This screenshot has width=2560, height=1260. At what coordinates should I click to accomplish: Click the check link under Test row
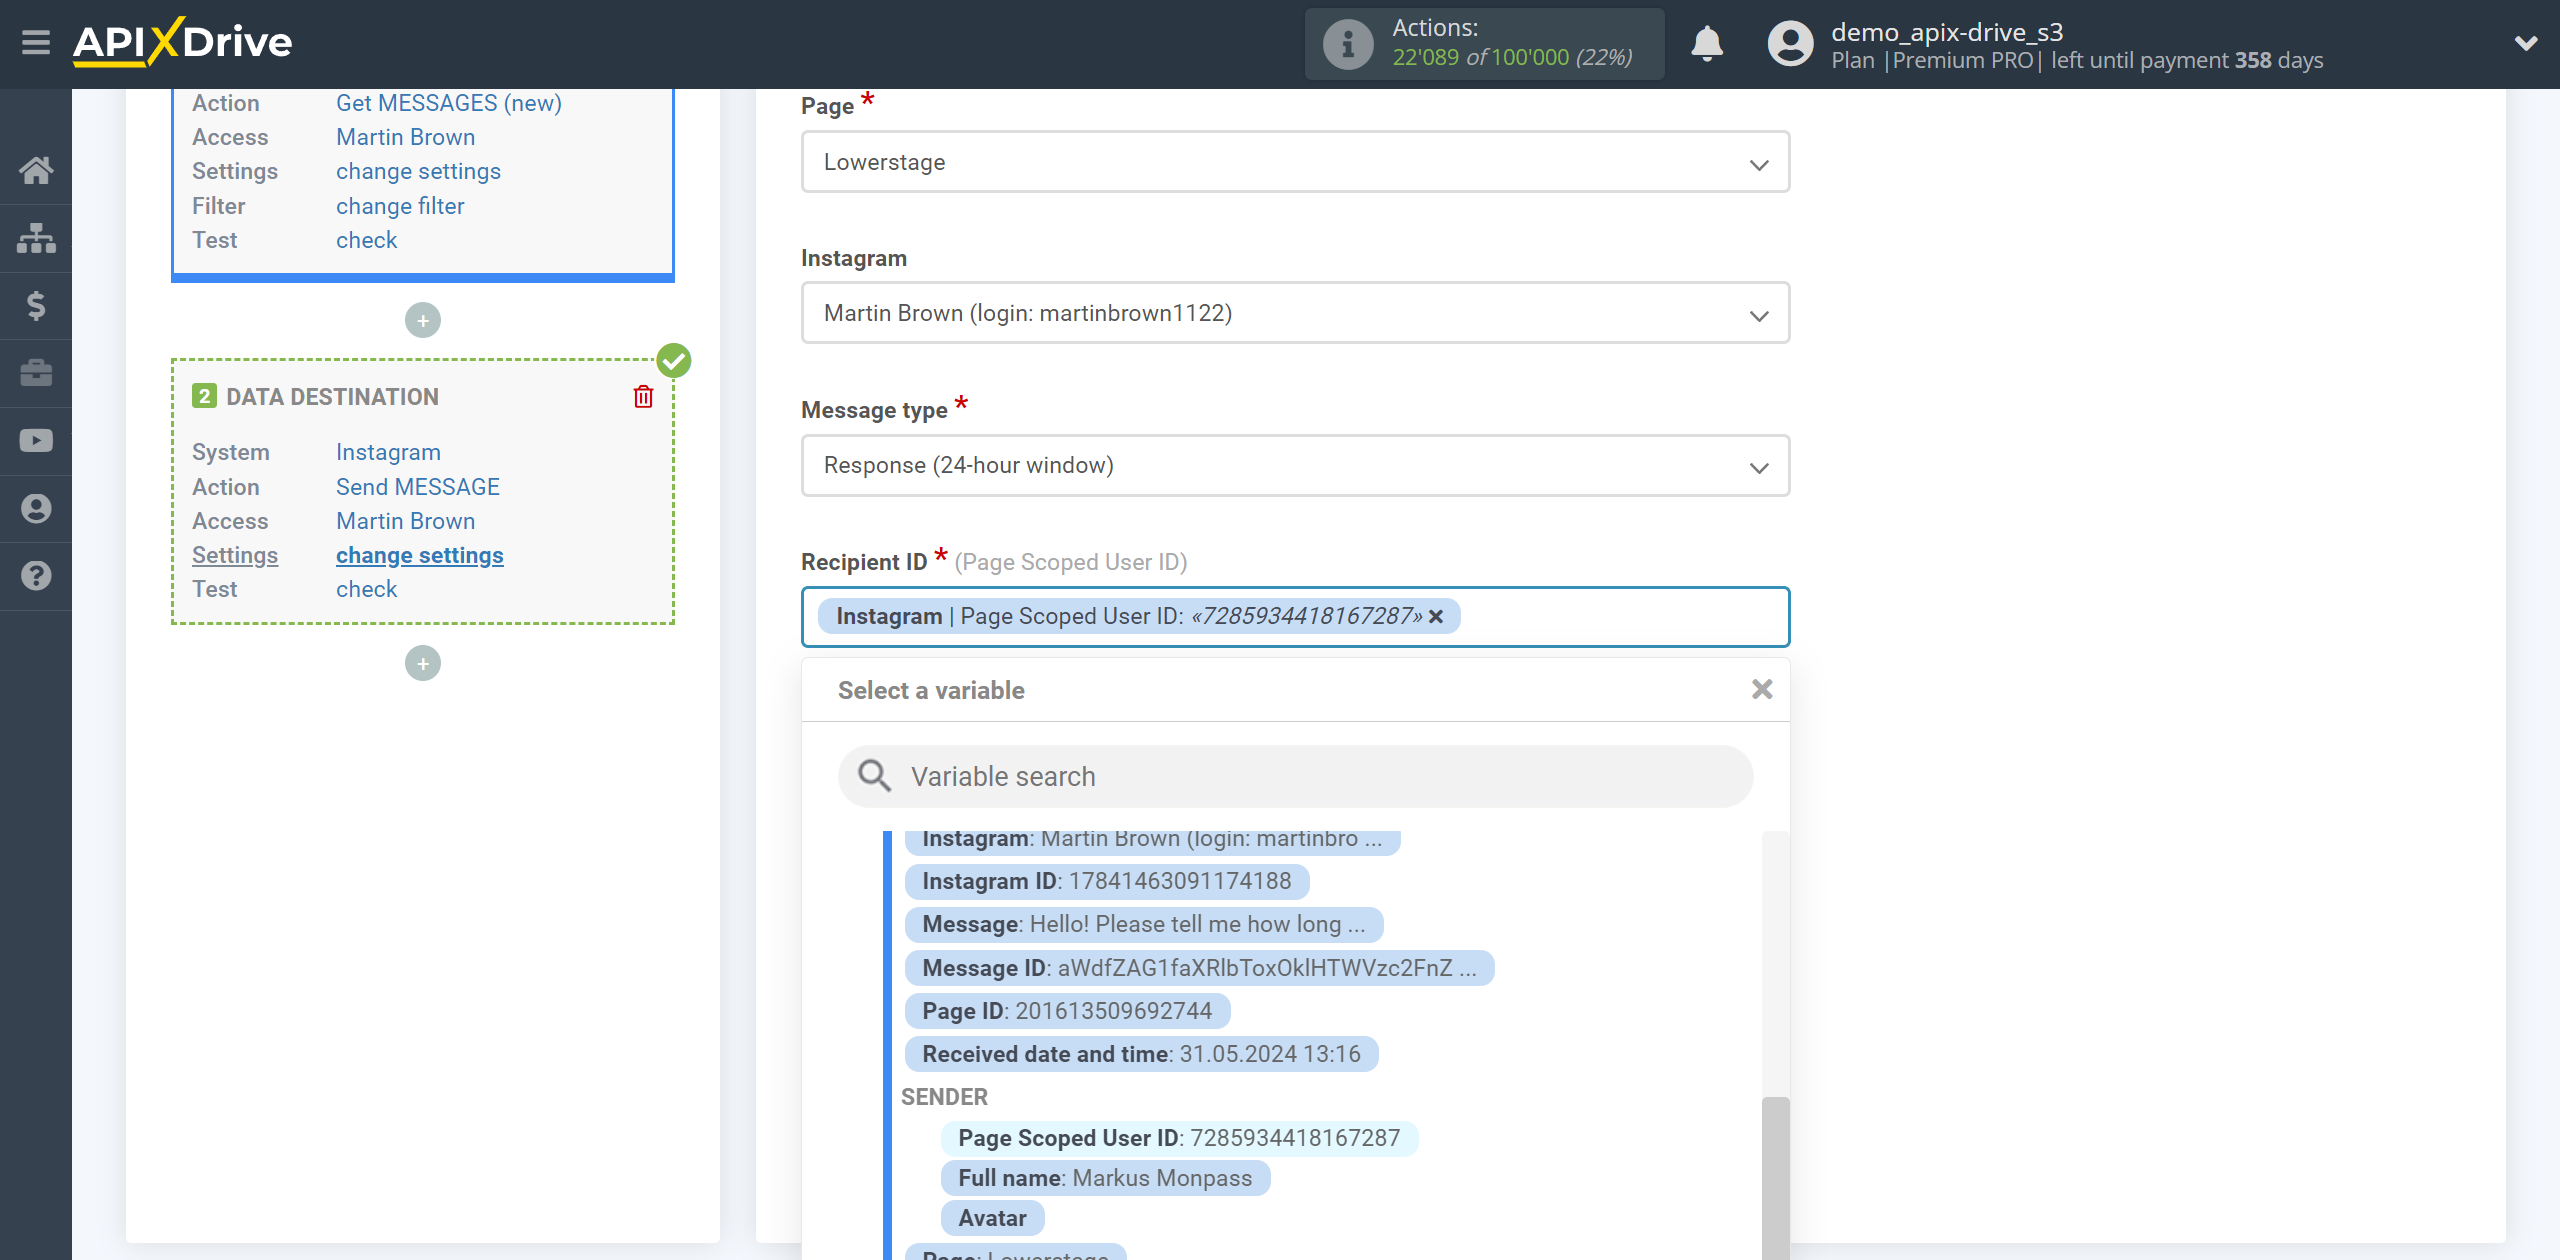click(x=367, y=588)
